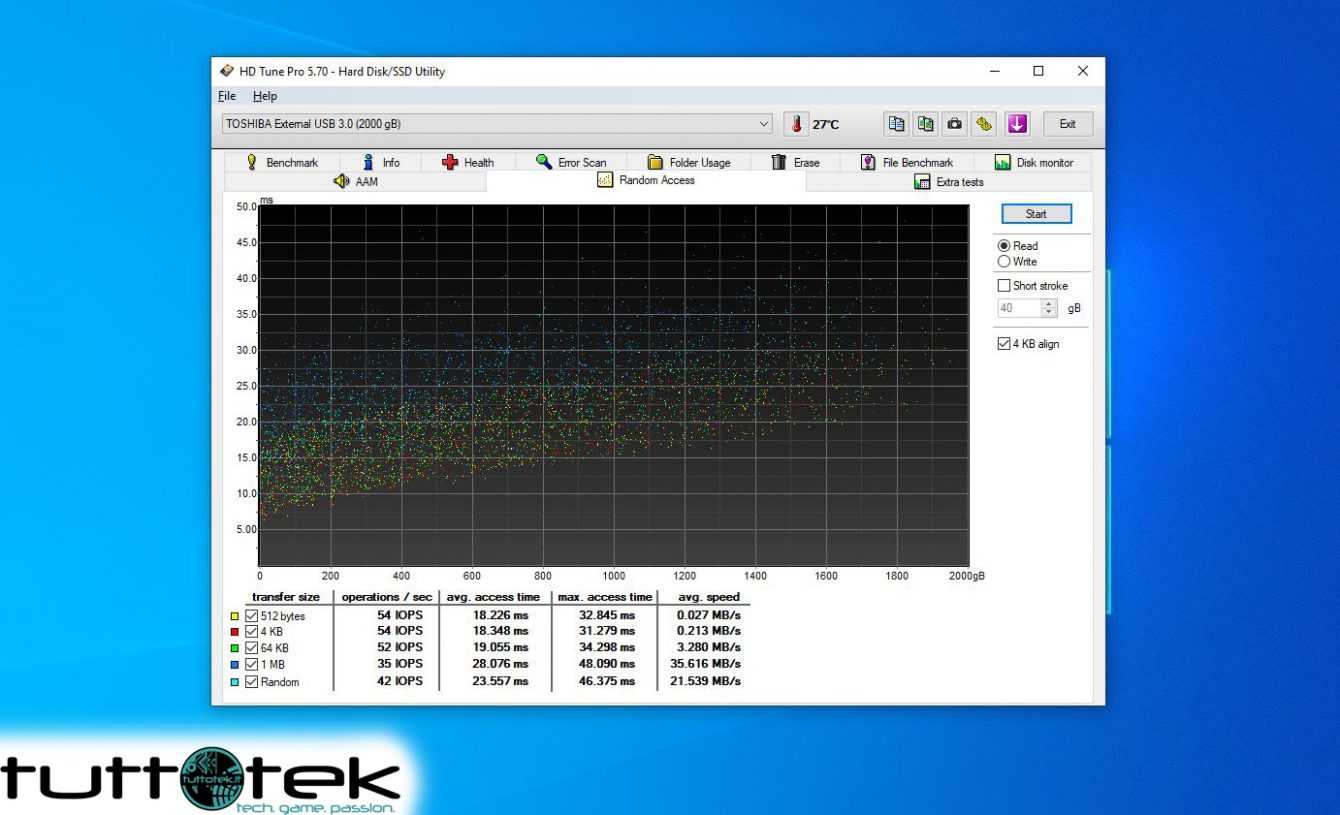Toggle the 1 MB transfer size checkbox
The image size is (1340, 815).
[x=252, y=663]
